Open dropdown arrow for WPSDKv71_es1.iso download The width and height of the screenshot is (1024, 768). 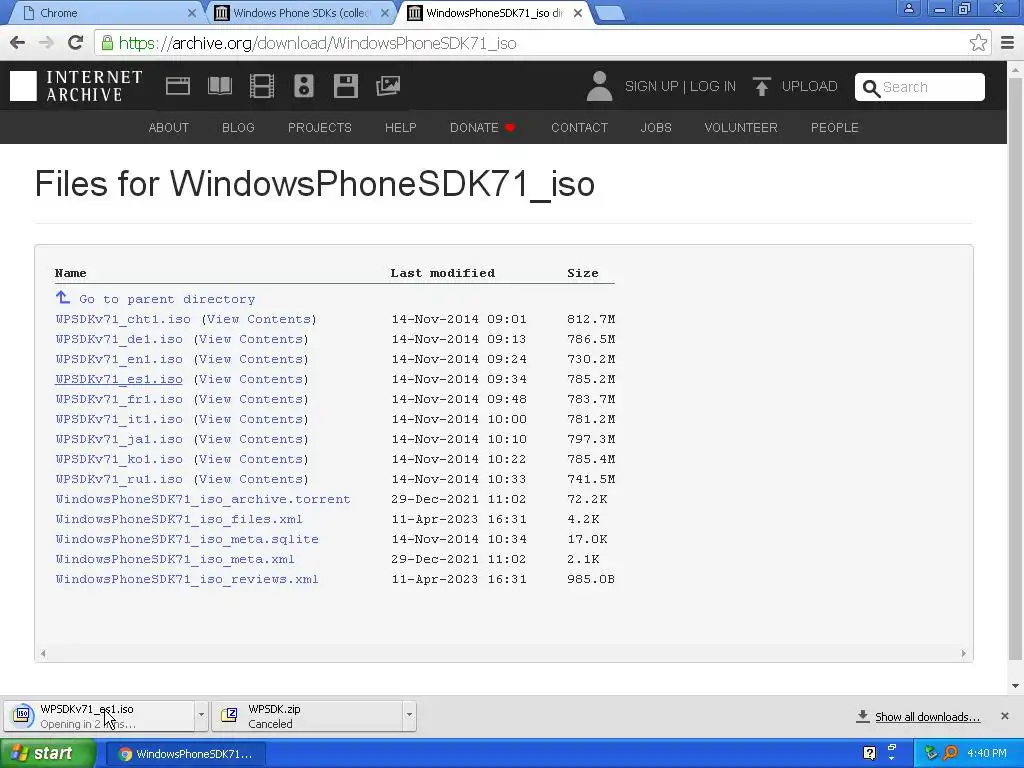tap(201, 715)
